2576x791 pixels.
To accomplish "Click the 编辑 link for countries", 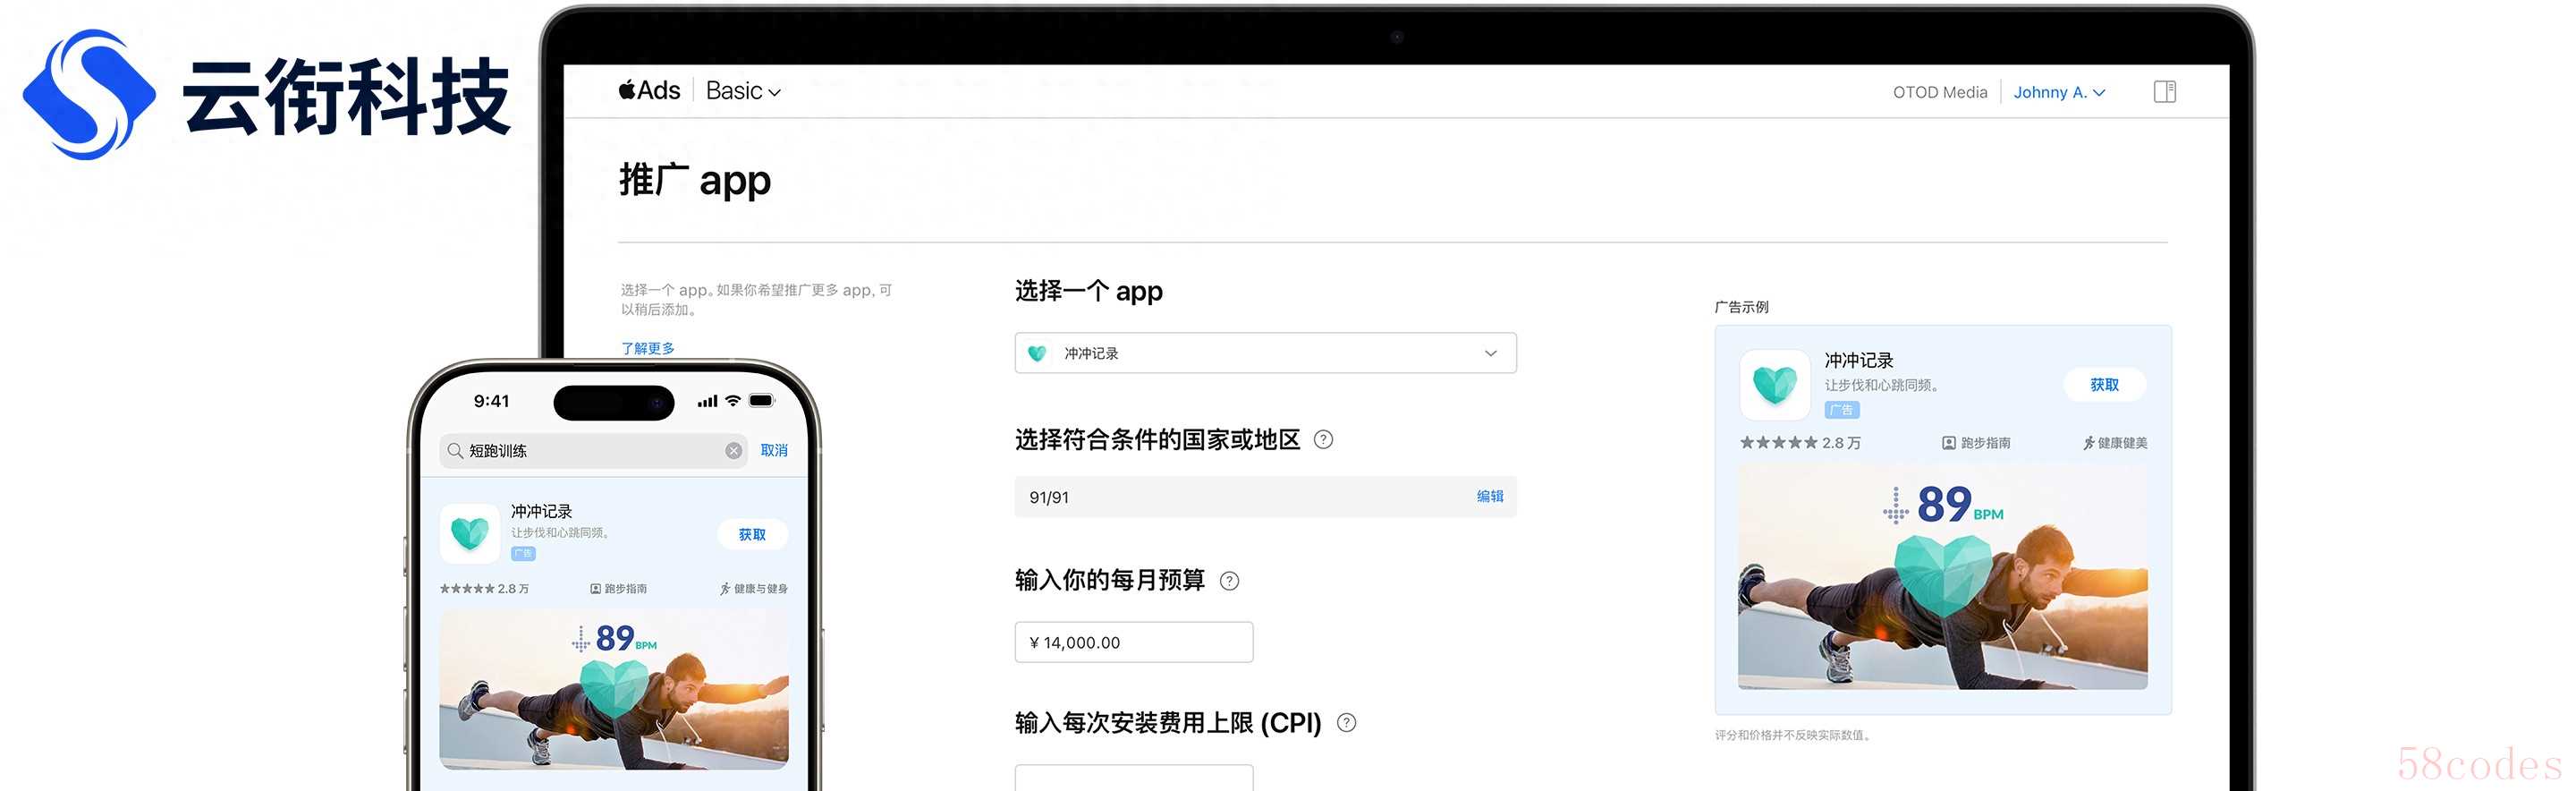I will pos(1489,496).
